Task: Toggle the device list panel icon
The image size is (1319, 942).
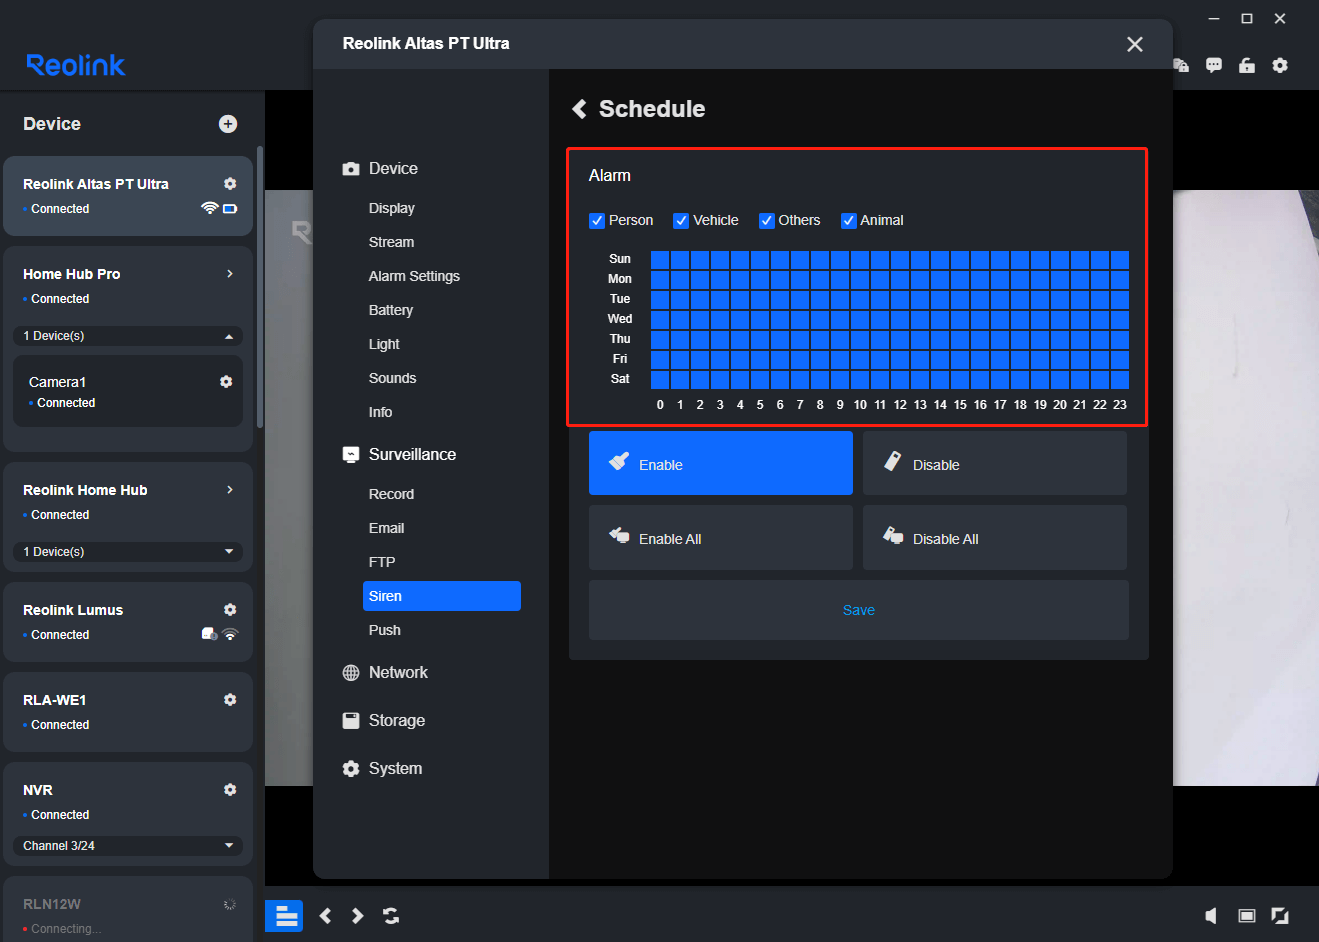Action: 284,916
